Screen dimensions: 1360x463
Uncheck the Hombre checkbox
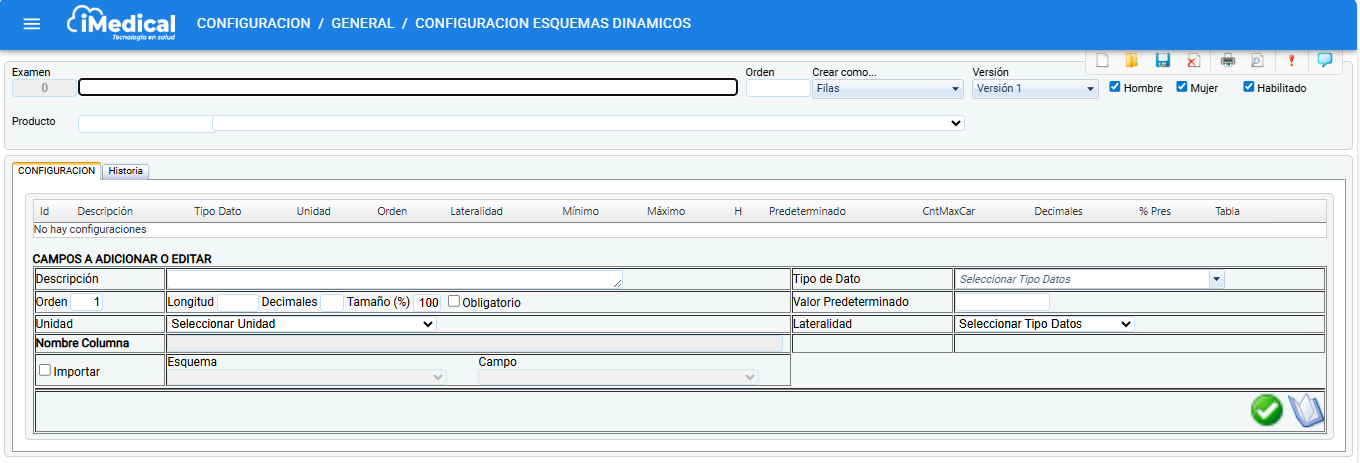tap(1115, 87)
